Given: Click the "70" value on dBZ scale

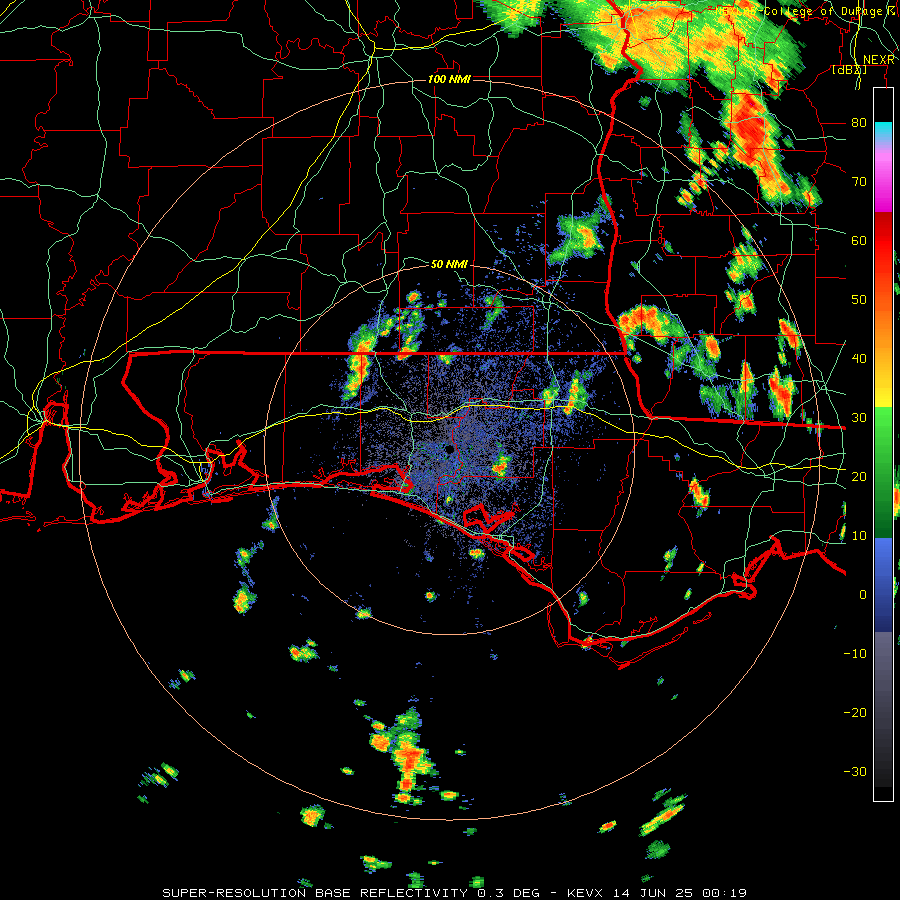Looking at the screenshot, I should coord(859,182).
